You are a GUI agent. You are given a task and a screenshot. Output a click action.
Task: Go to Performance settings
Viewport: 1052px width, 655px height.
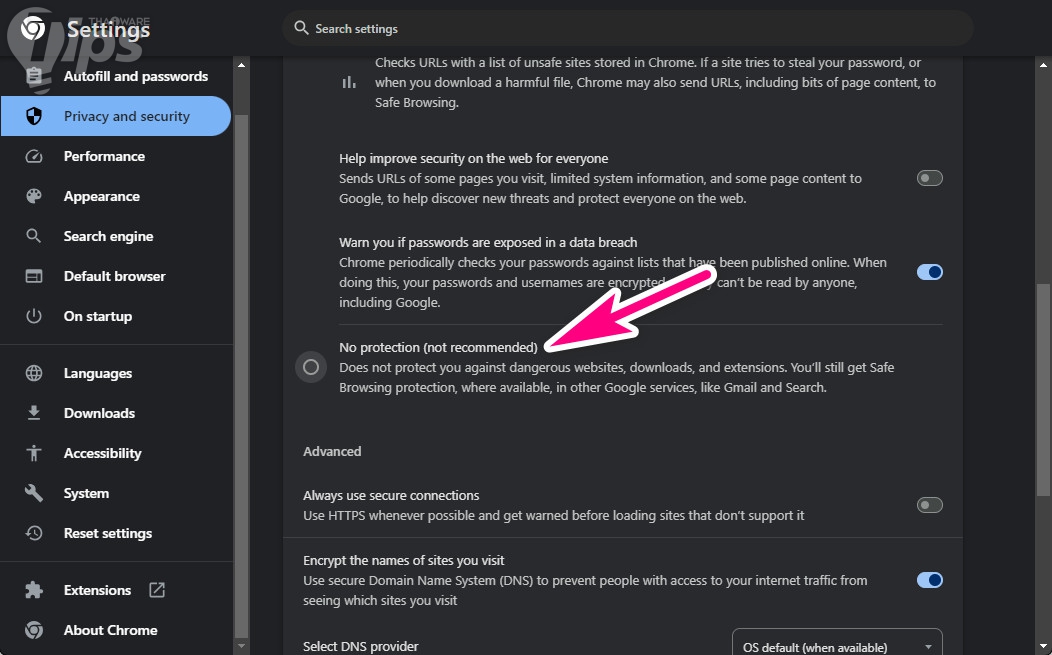(x=116, y=156)
